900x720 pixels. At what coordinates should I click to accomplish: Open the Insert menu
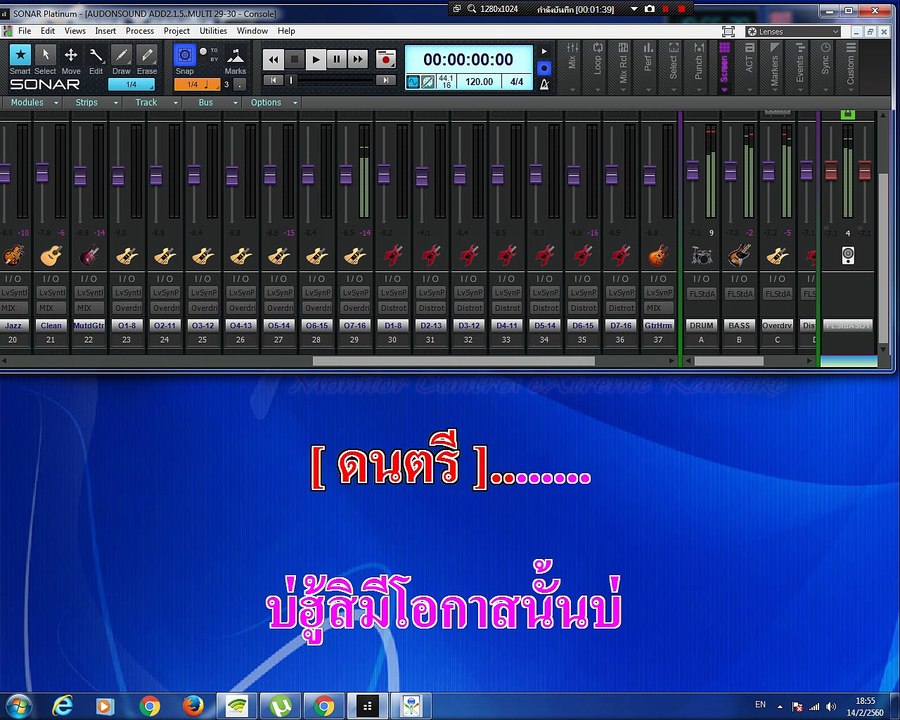pyautogui.click(x=105, y=31)
